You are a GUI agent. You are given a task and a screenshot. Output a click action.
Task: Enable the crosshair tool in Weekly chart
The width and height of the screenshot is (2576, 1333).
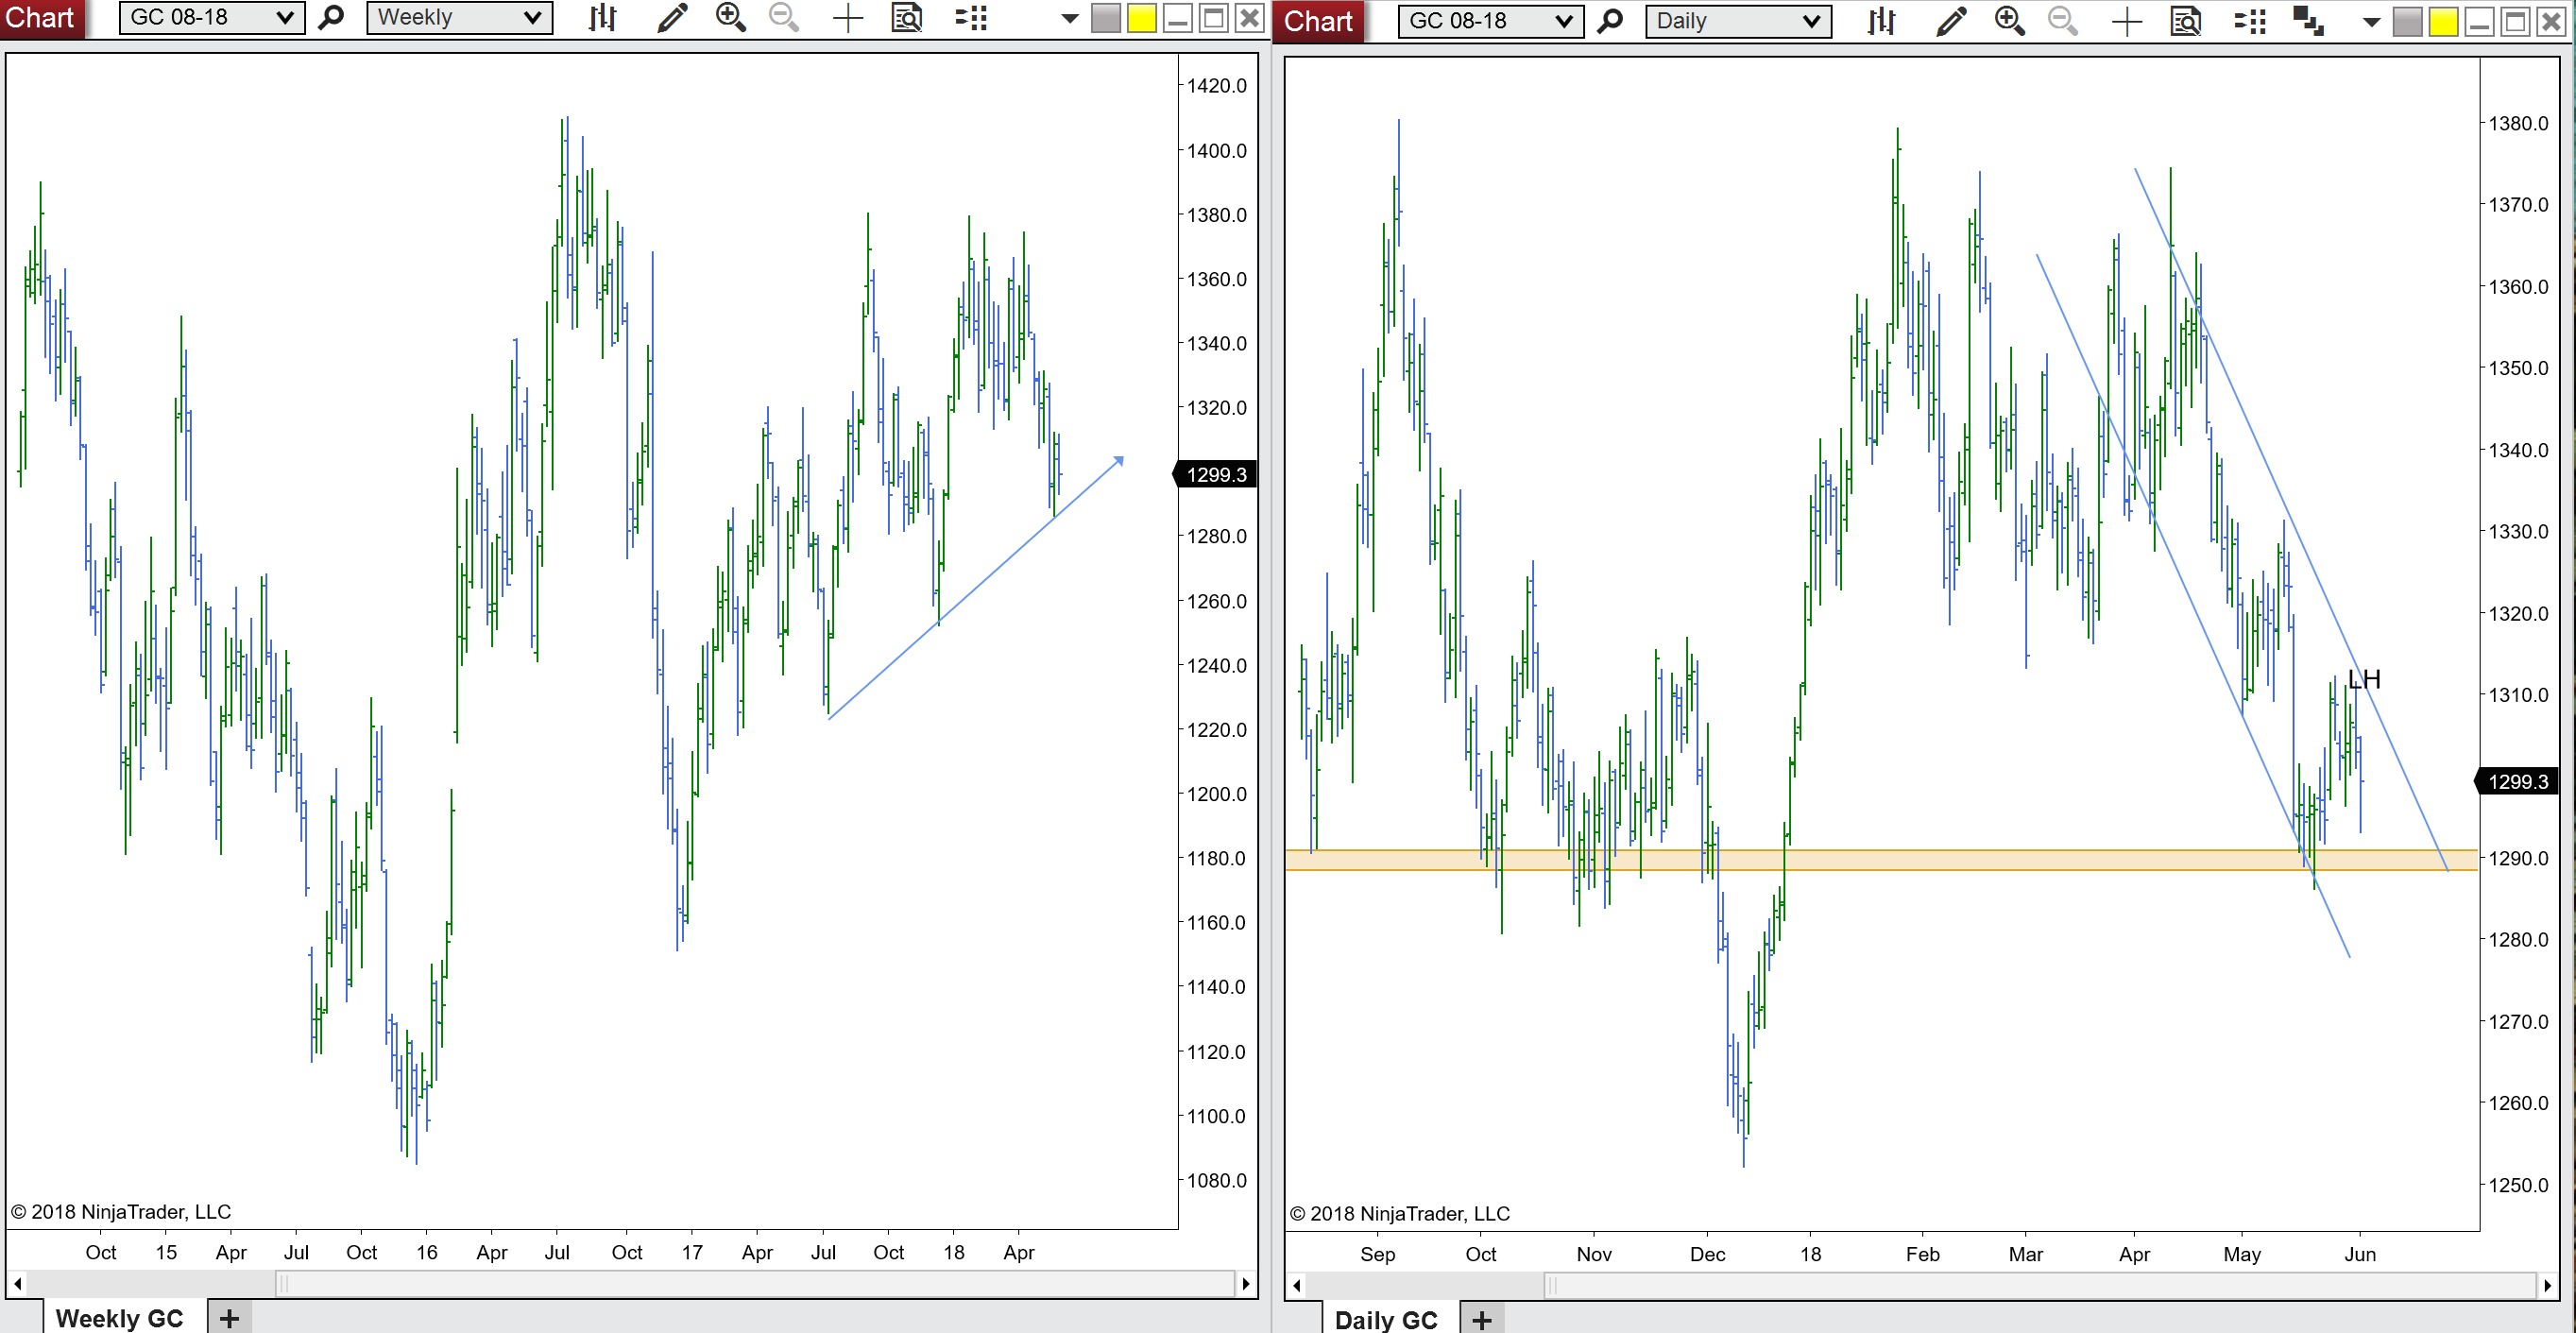point(848,18)
